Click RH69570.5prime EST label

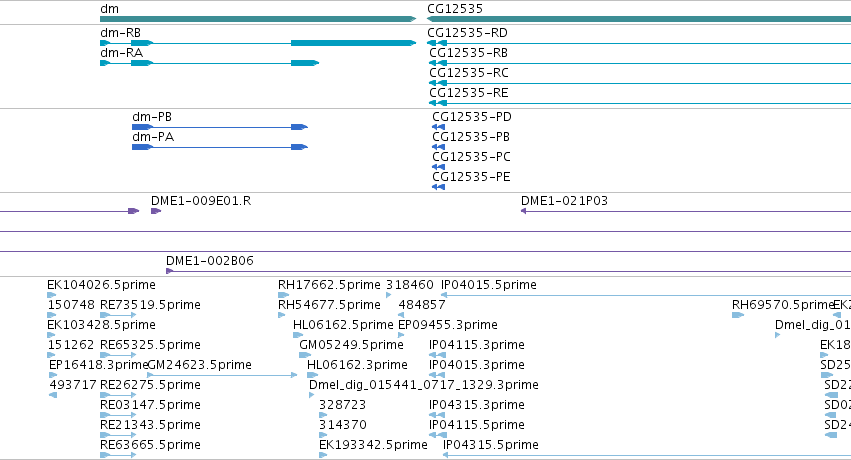[783, 305]
